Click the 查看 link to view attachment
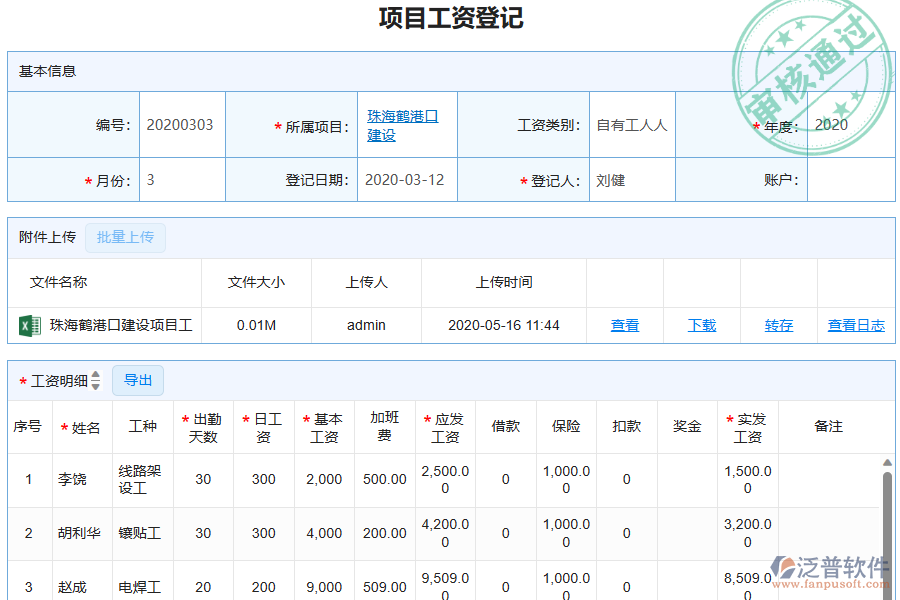 (x=624, y=324)
